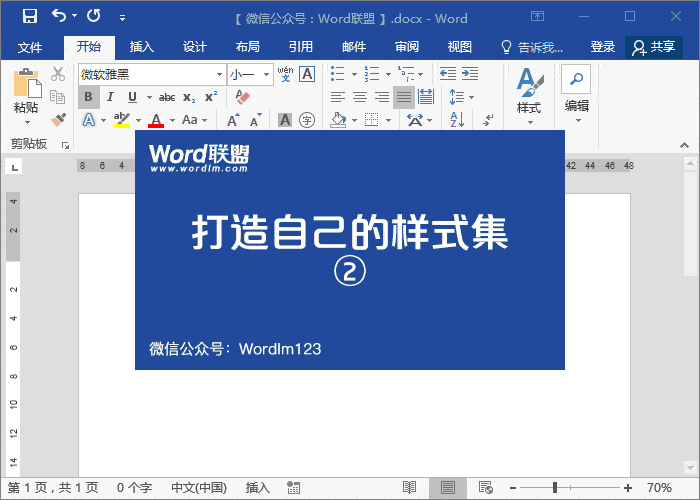Collapse the ribbon with arrow
This screenshot has width=700, height=500.
tap(684, 145)
